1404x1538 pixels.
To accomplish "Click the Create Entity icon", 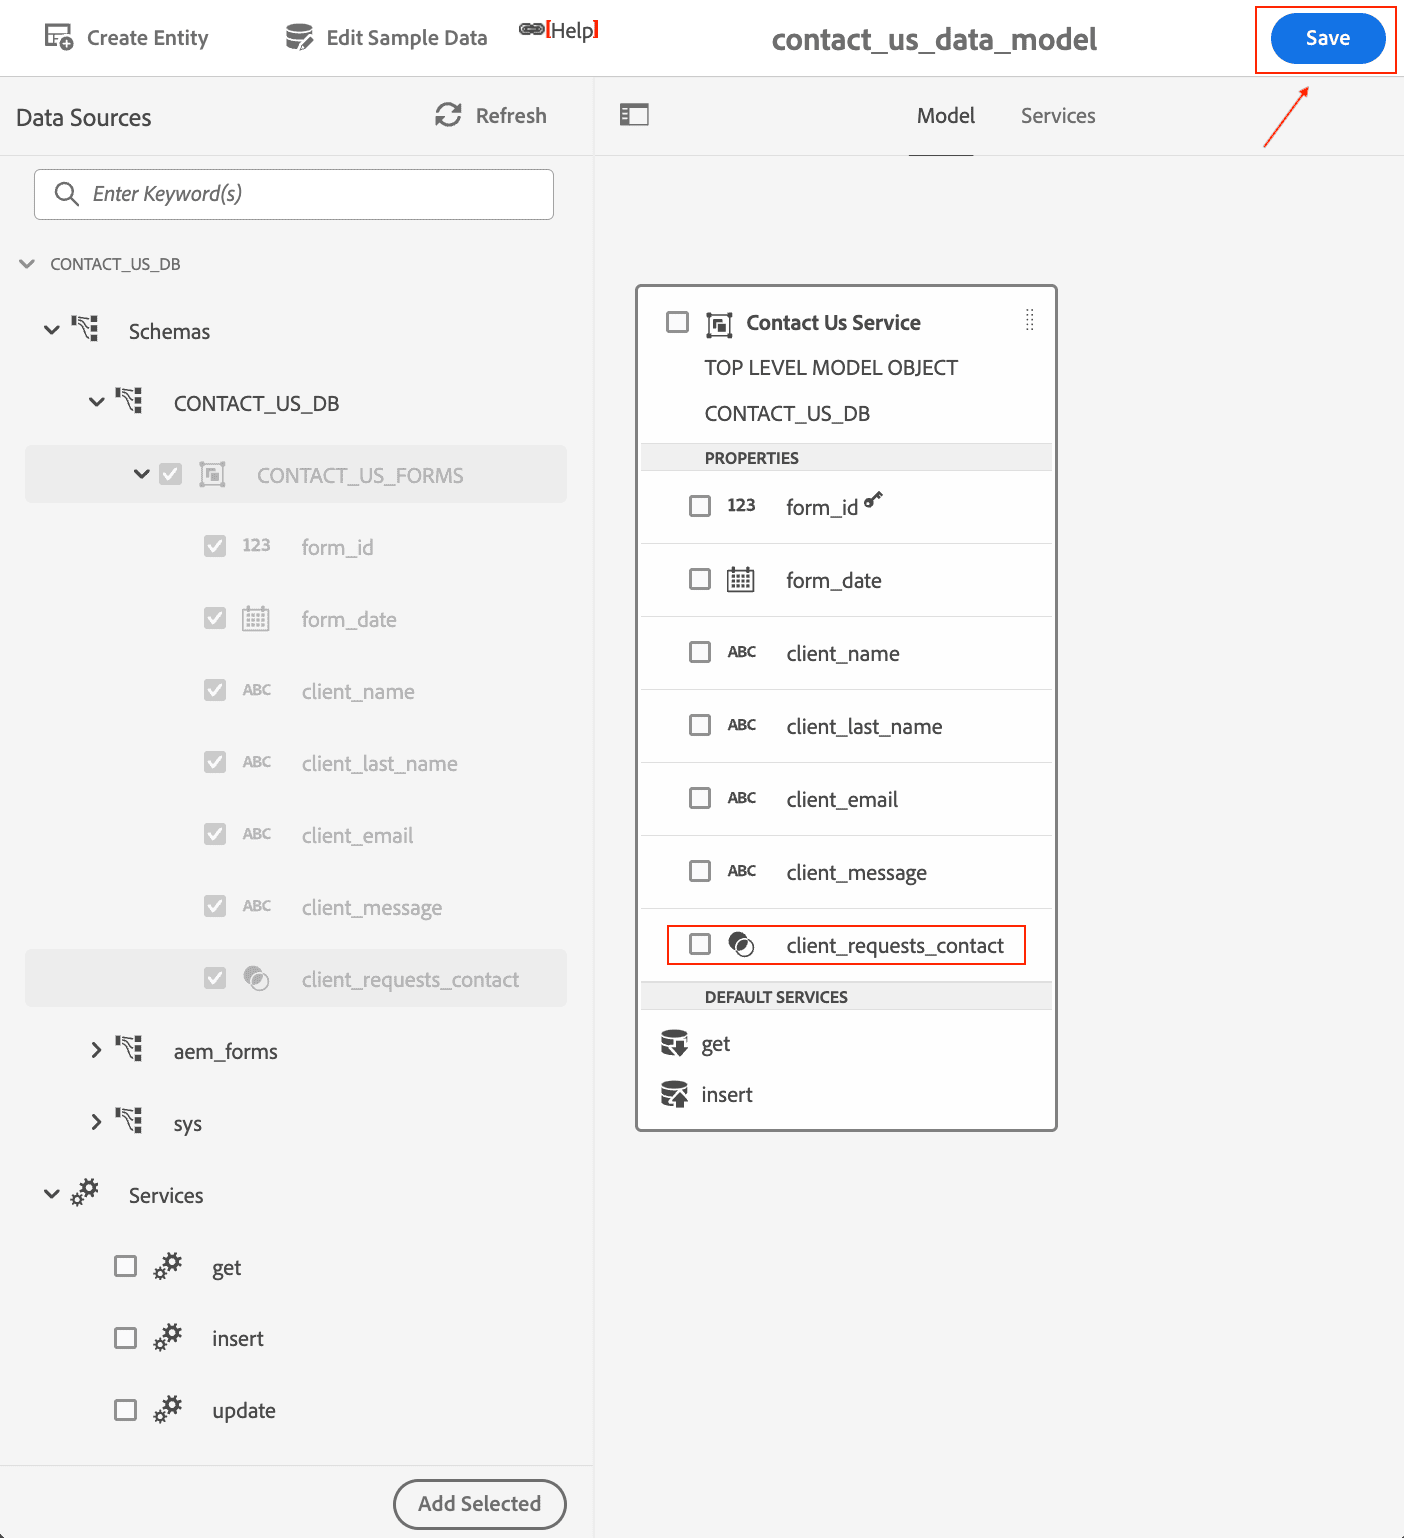I will (59, 37).
